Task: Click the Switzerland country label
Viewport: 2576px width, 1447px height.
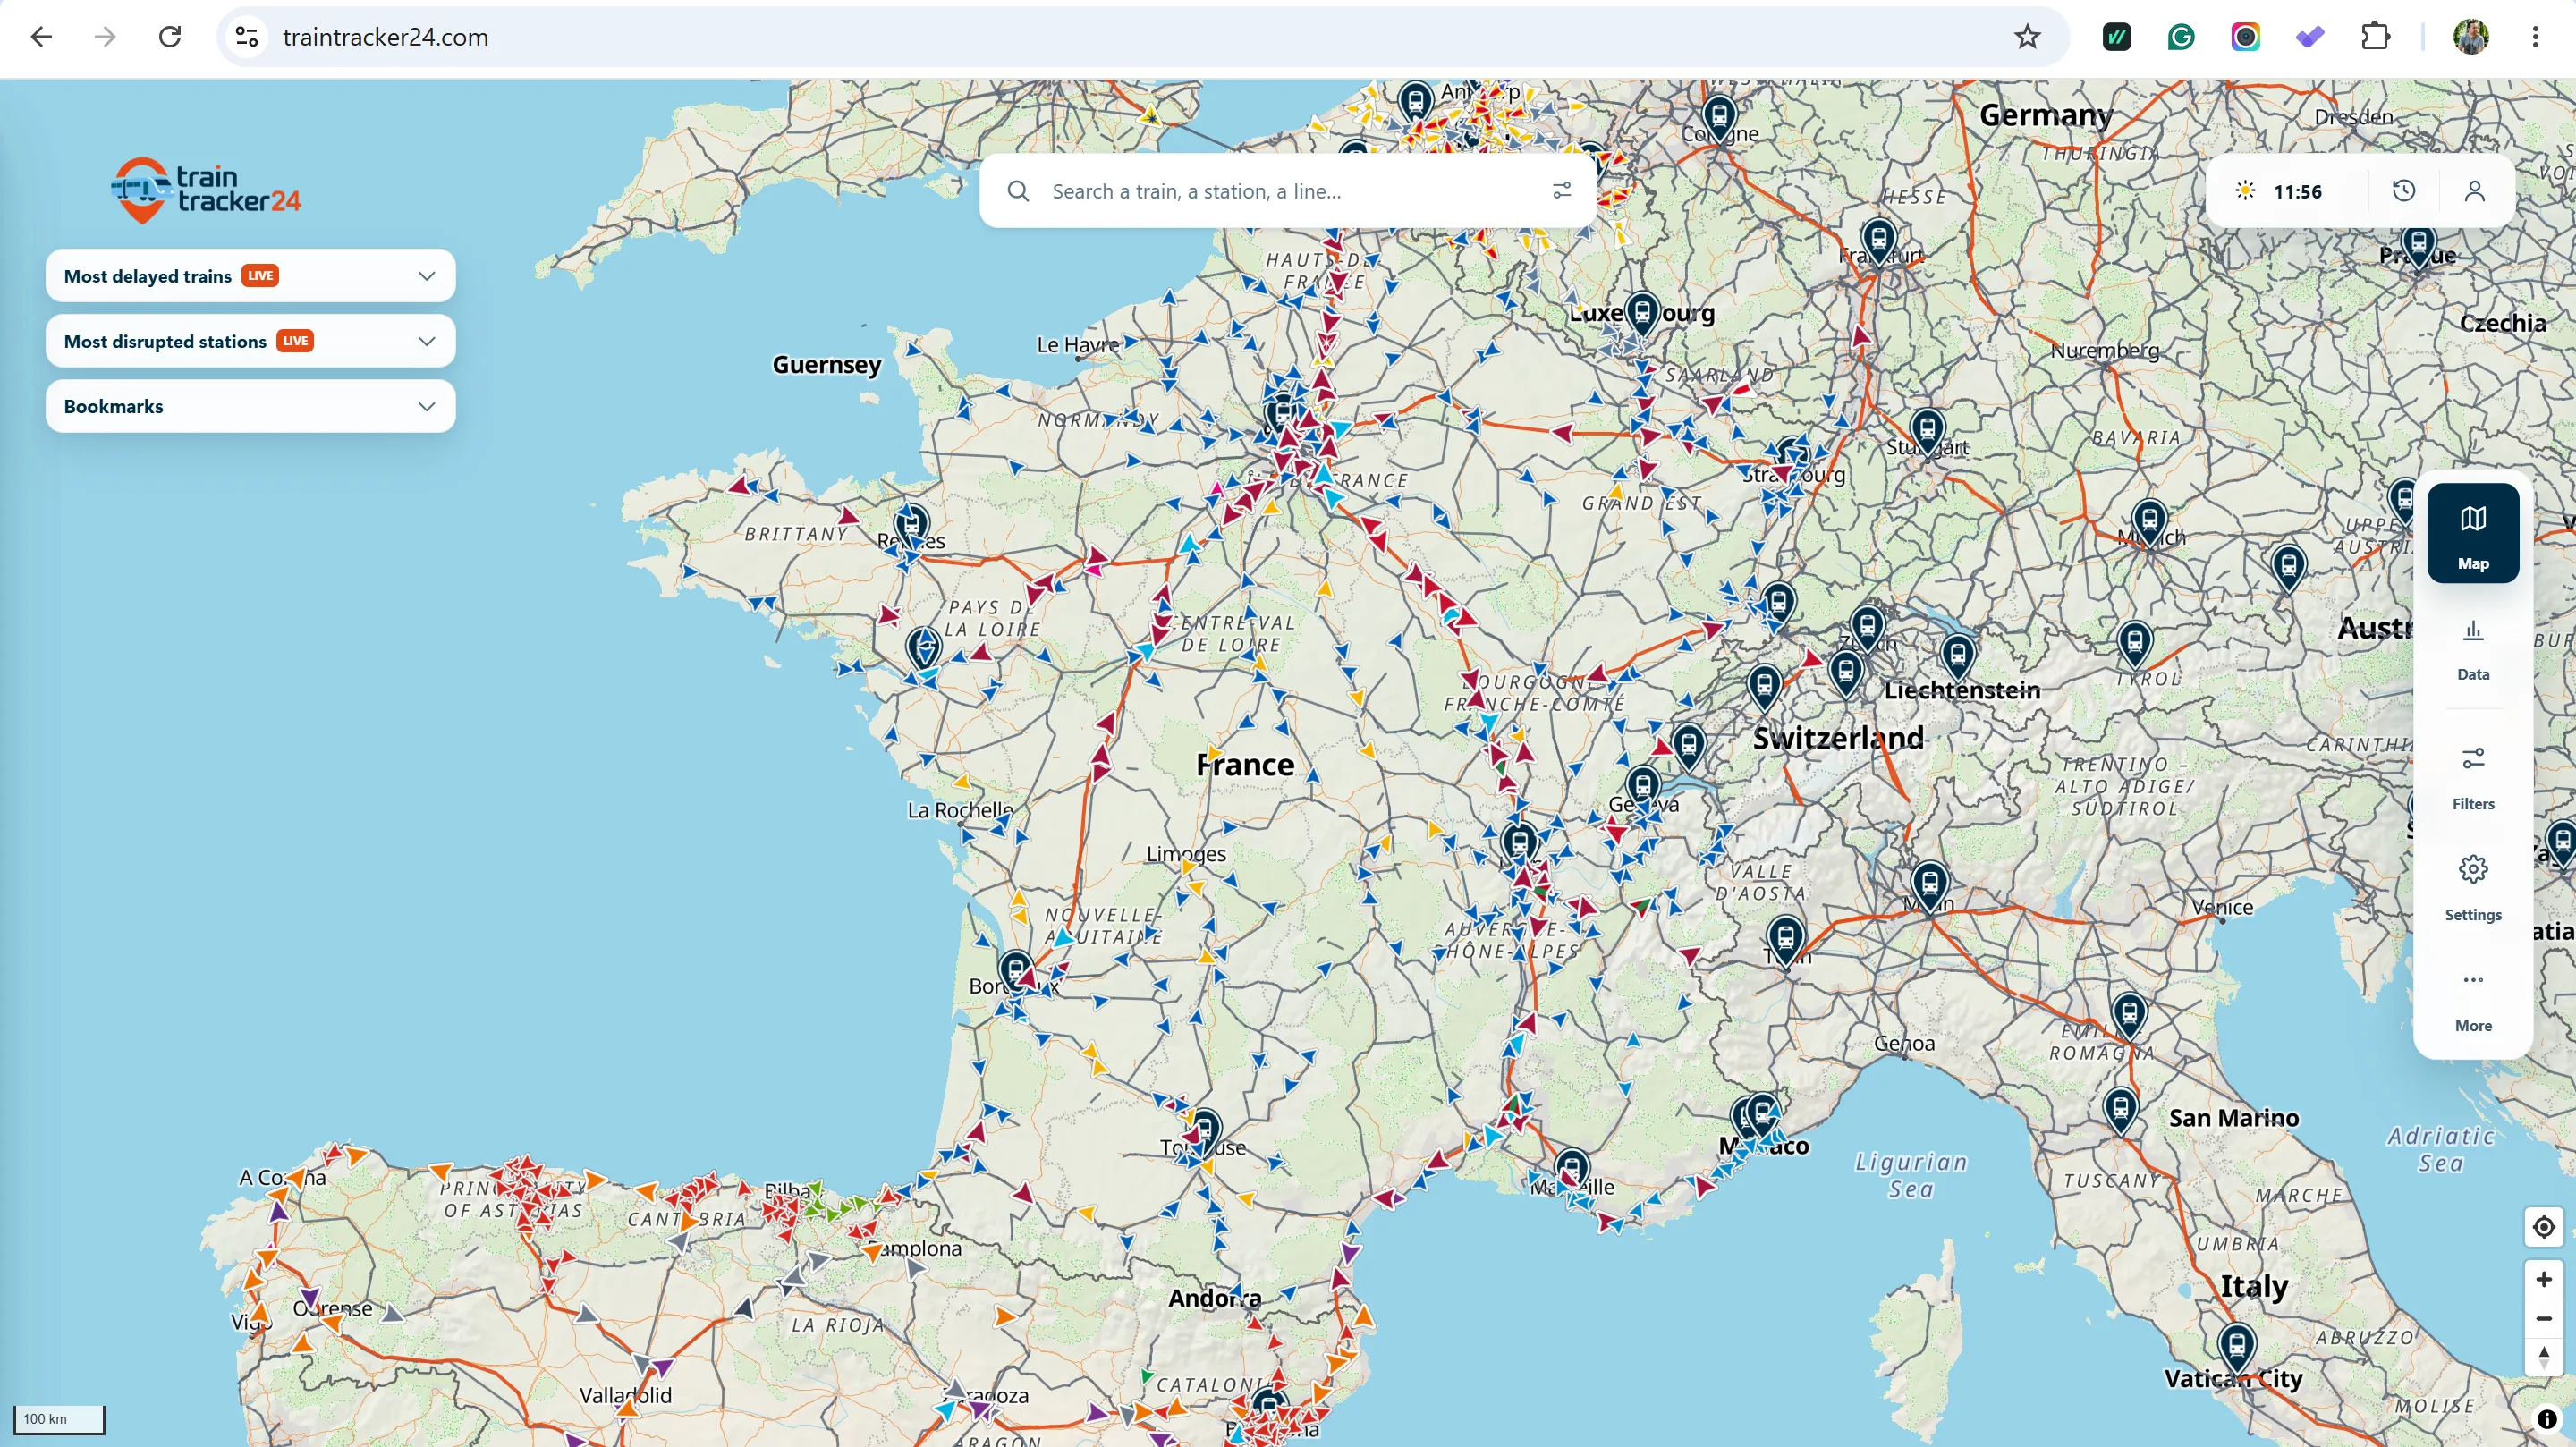Action: [x=1838, y=738]
